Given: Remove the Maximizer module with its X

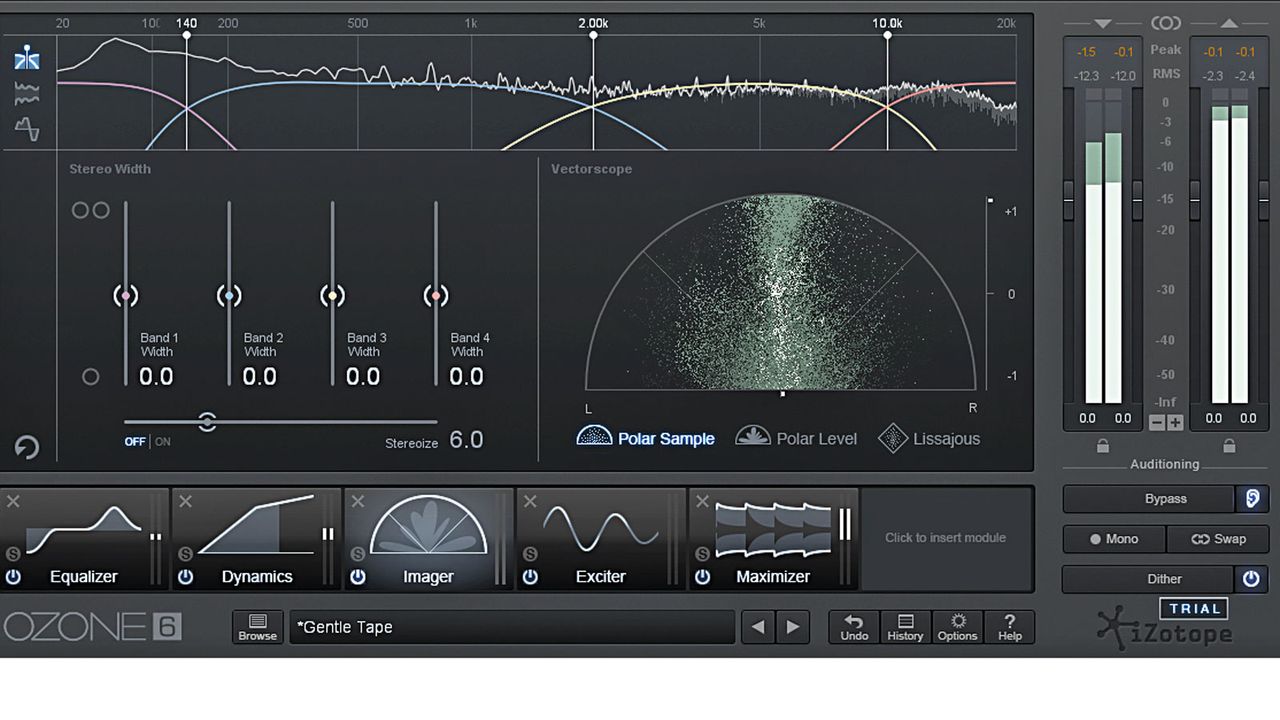Looking at the screenshot, I should [702, 501].
